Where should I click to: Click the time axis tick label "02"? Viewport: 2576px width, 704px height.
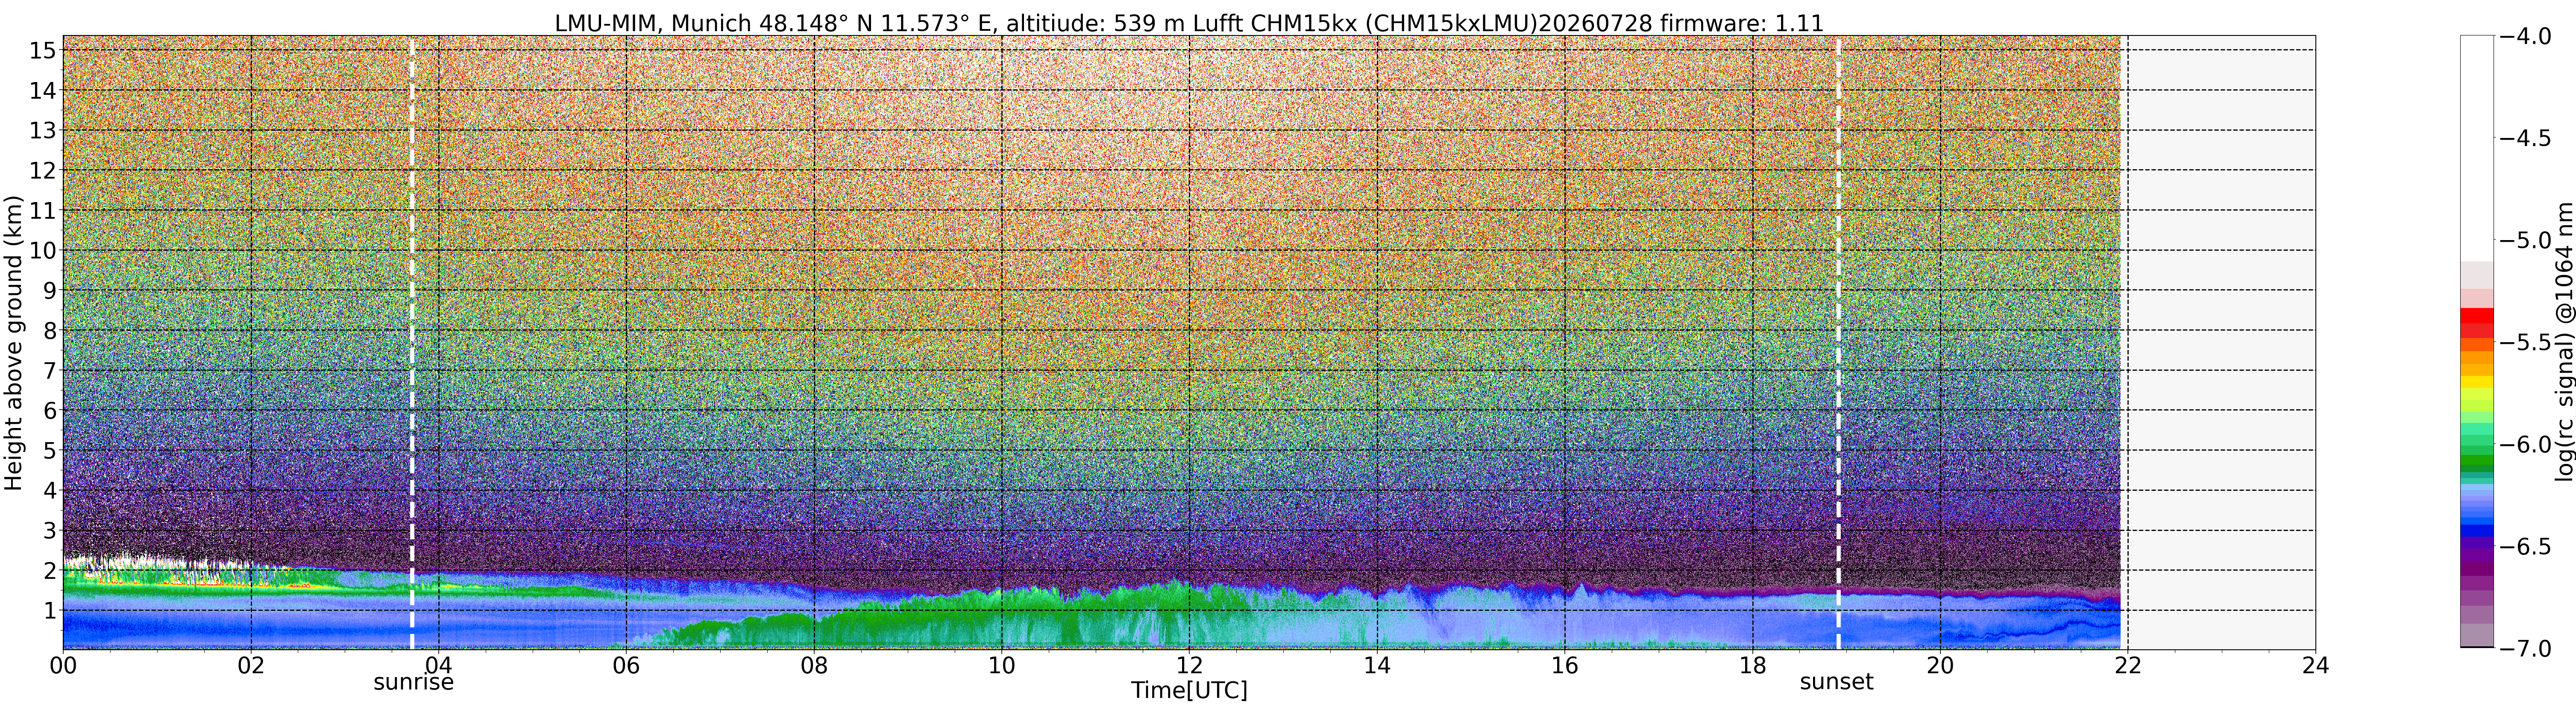[251, 666]
